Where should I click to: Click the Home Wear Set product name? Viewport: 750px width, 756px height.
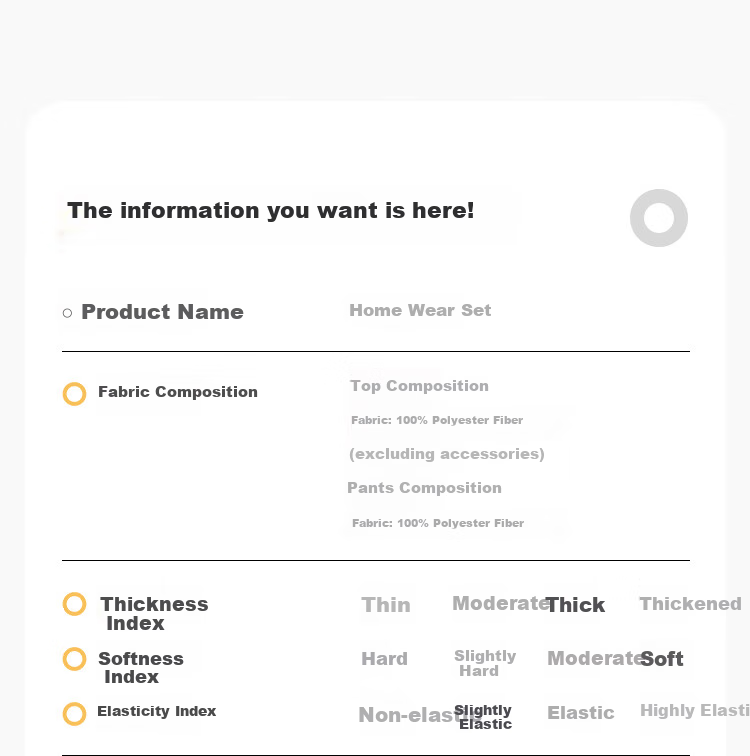[420, 310]
